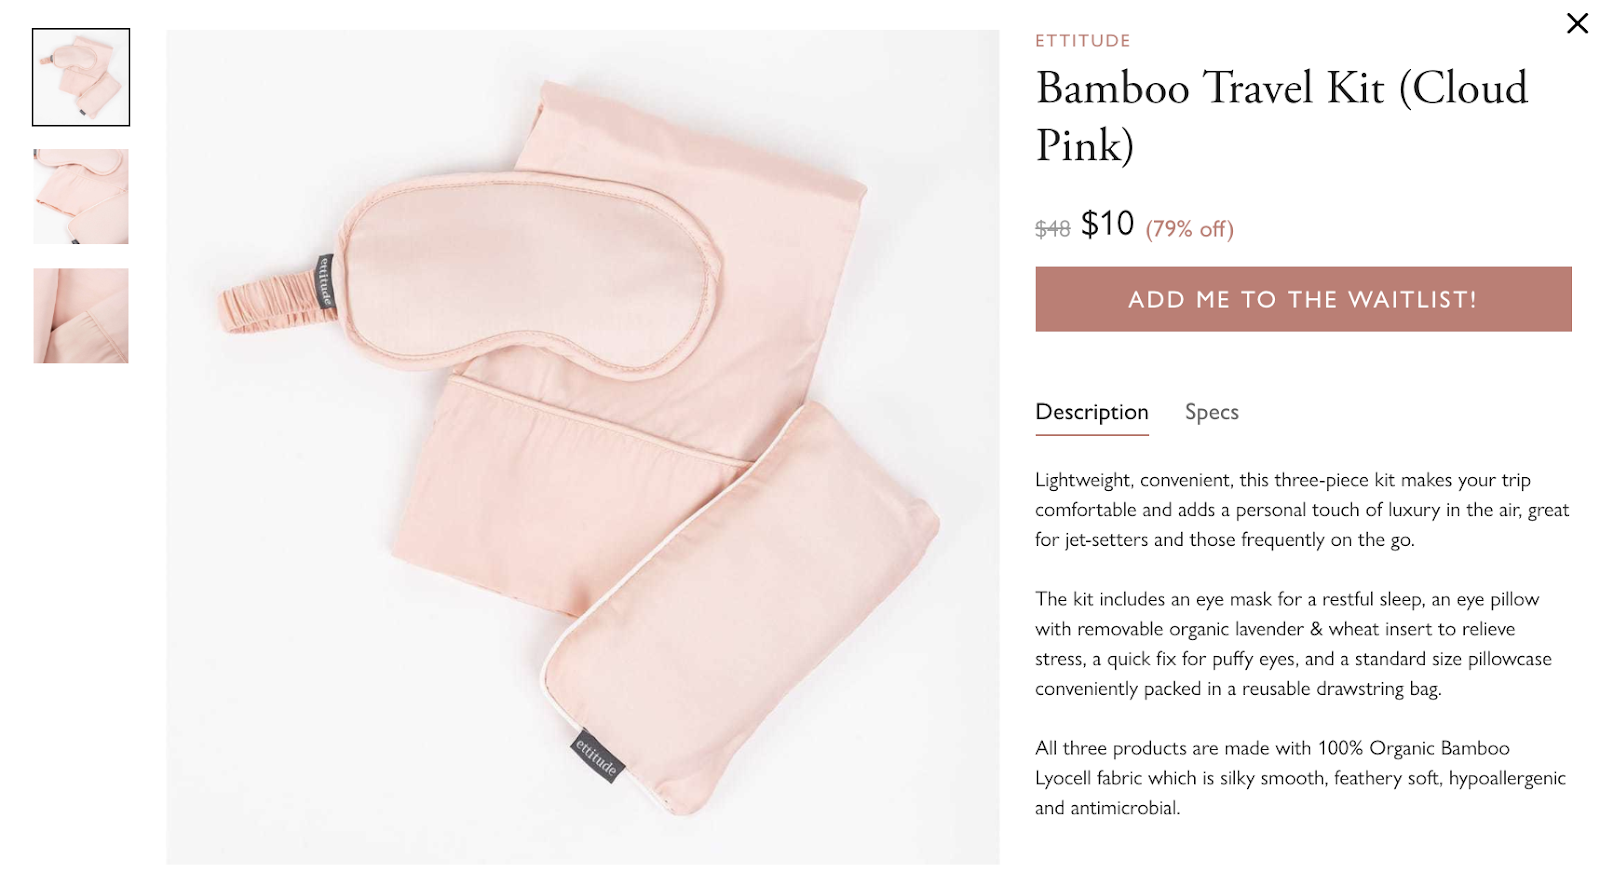
Task: Open the ETTITUDE brand link
Action: [1082, 41]
